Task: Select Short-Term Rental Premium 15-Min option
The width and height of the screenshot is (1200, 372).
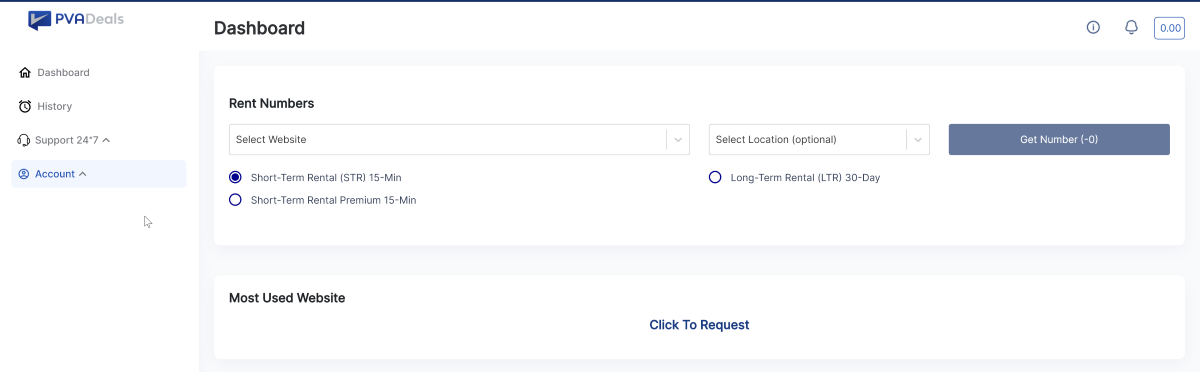Action: [236, 200]
